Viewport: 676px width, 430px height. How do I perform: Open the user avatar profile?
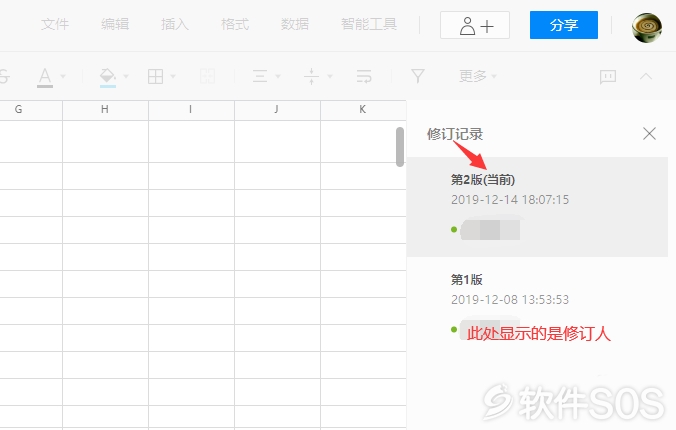pos(646,28)
